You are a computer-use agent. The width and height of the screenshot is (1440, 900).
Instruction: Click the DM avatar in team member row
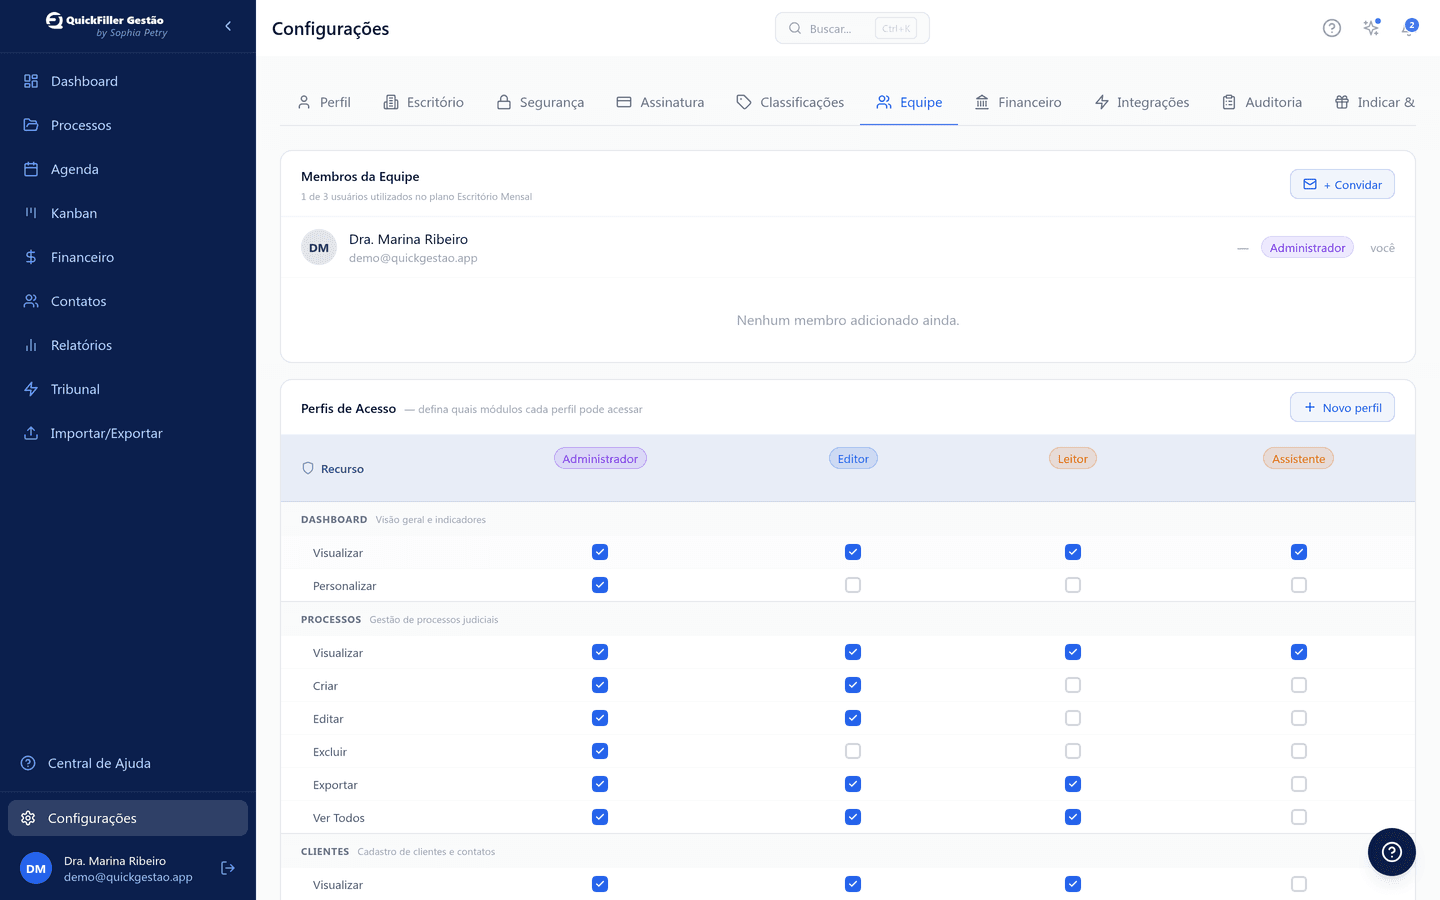click(319, 248)
